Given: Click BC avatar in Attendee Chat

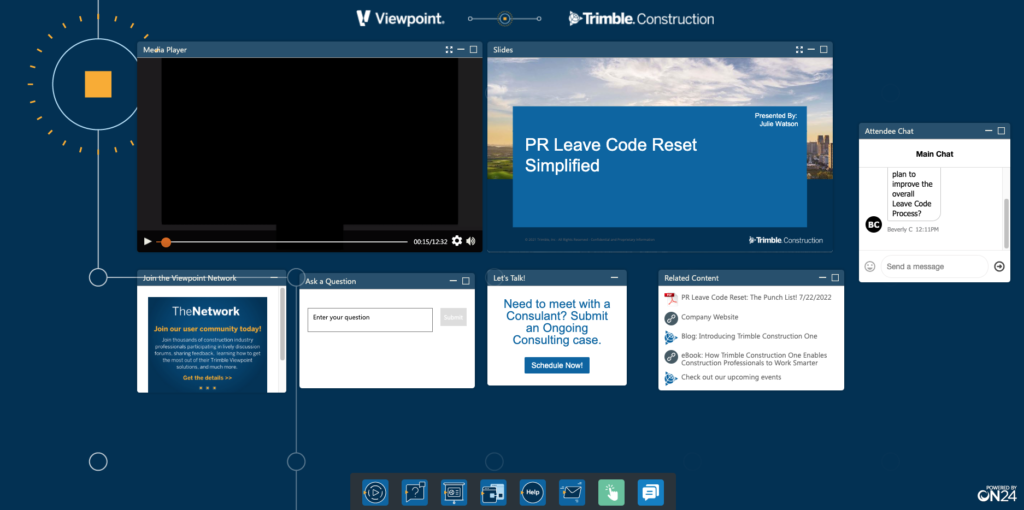Looking at the screenshot, I should [x=874, y=224].
